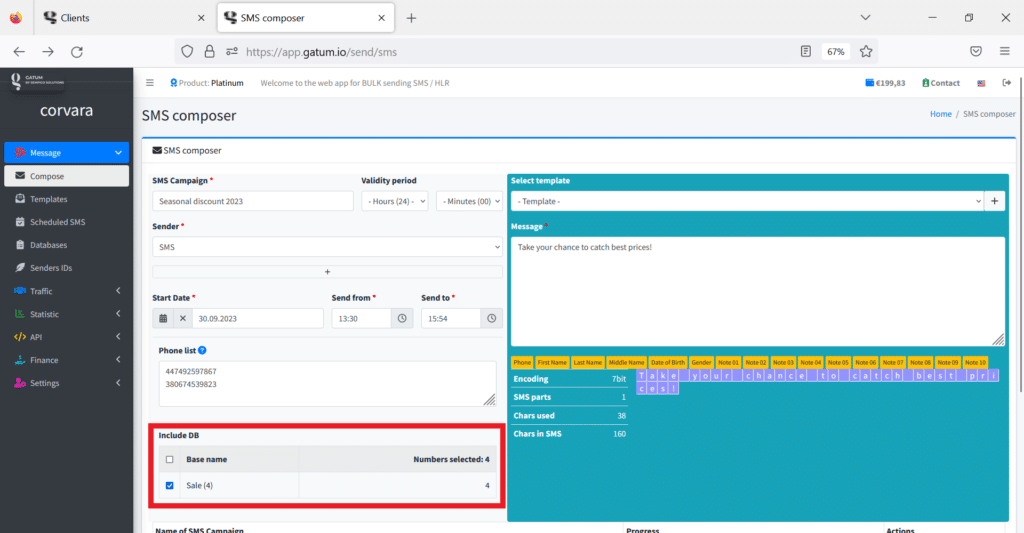The image size is (1024, 533).
Task: Click the SMS Campaign name input field
Action: [253, 201]
